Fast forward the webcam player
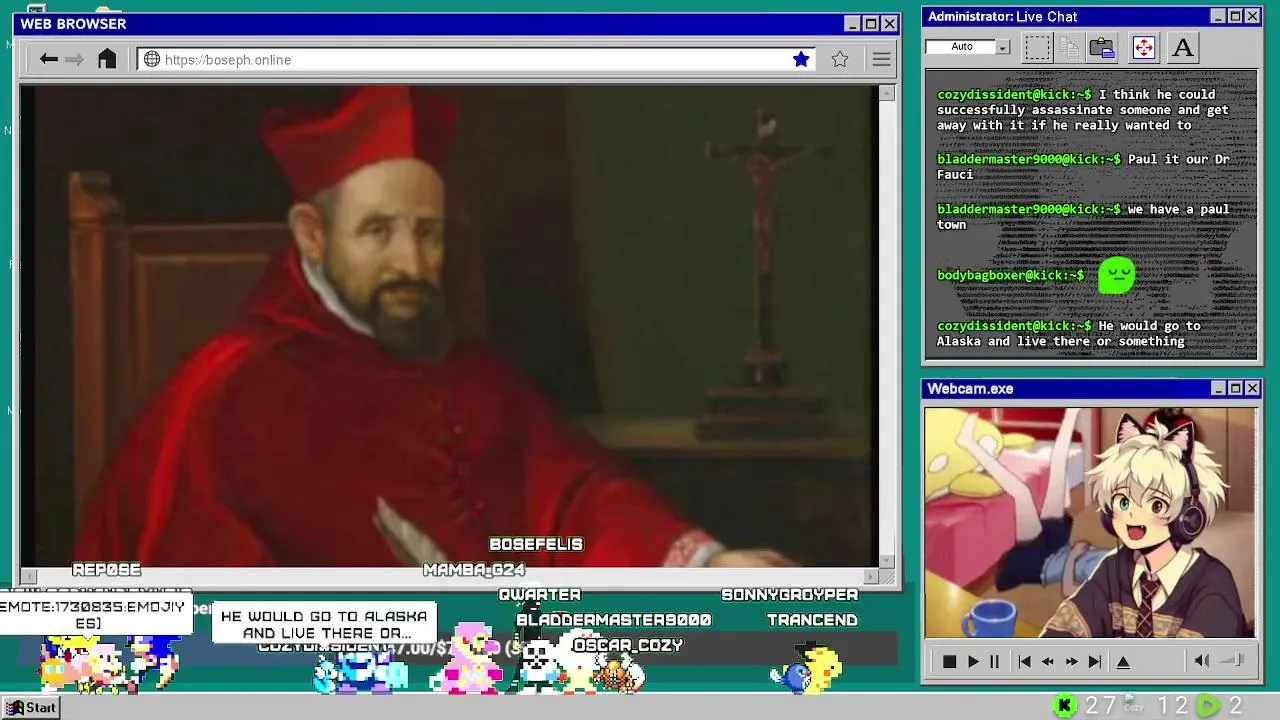 1071,661
